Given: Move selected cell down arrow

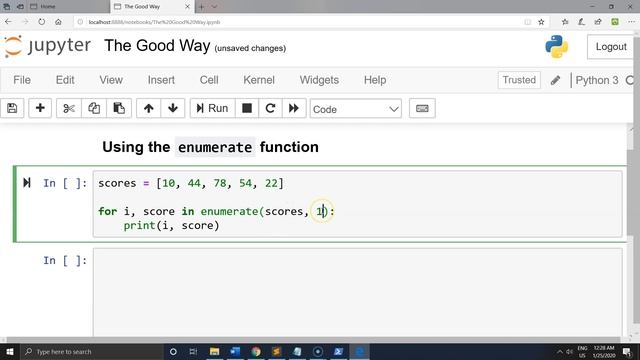Looking at the screenshot, I should pyautogui.click(x=173, y=108).
